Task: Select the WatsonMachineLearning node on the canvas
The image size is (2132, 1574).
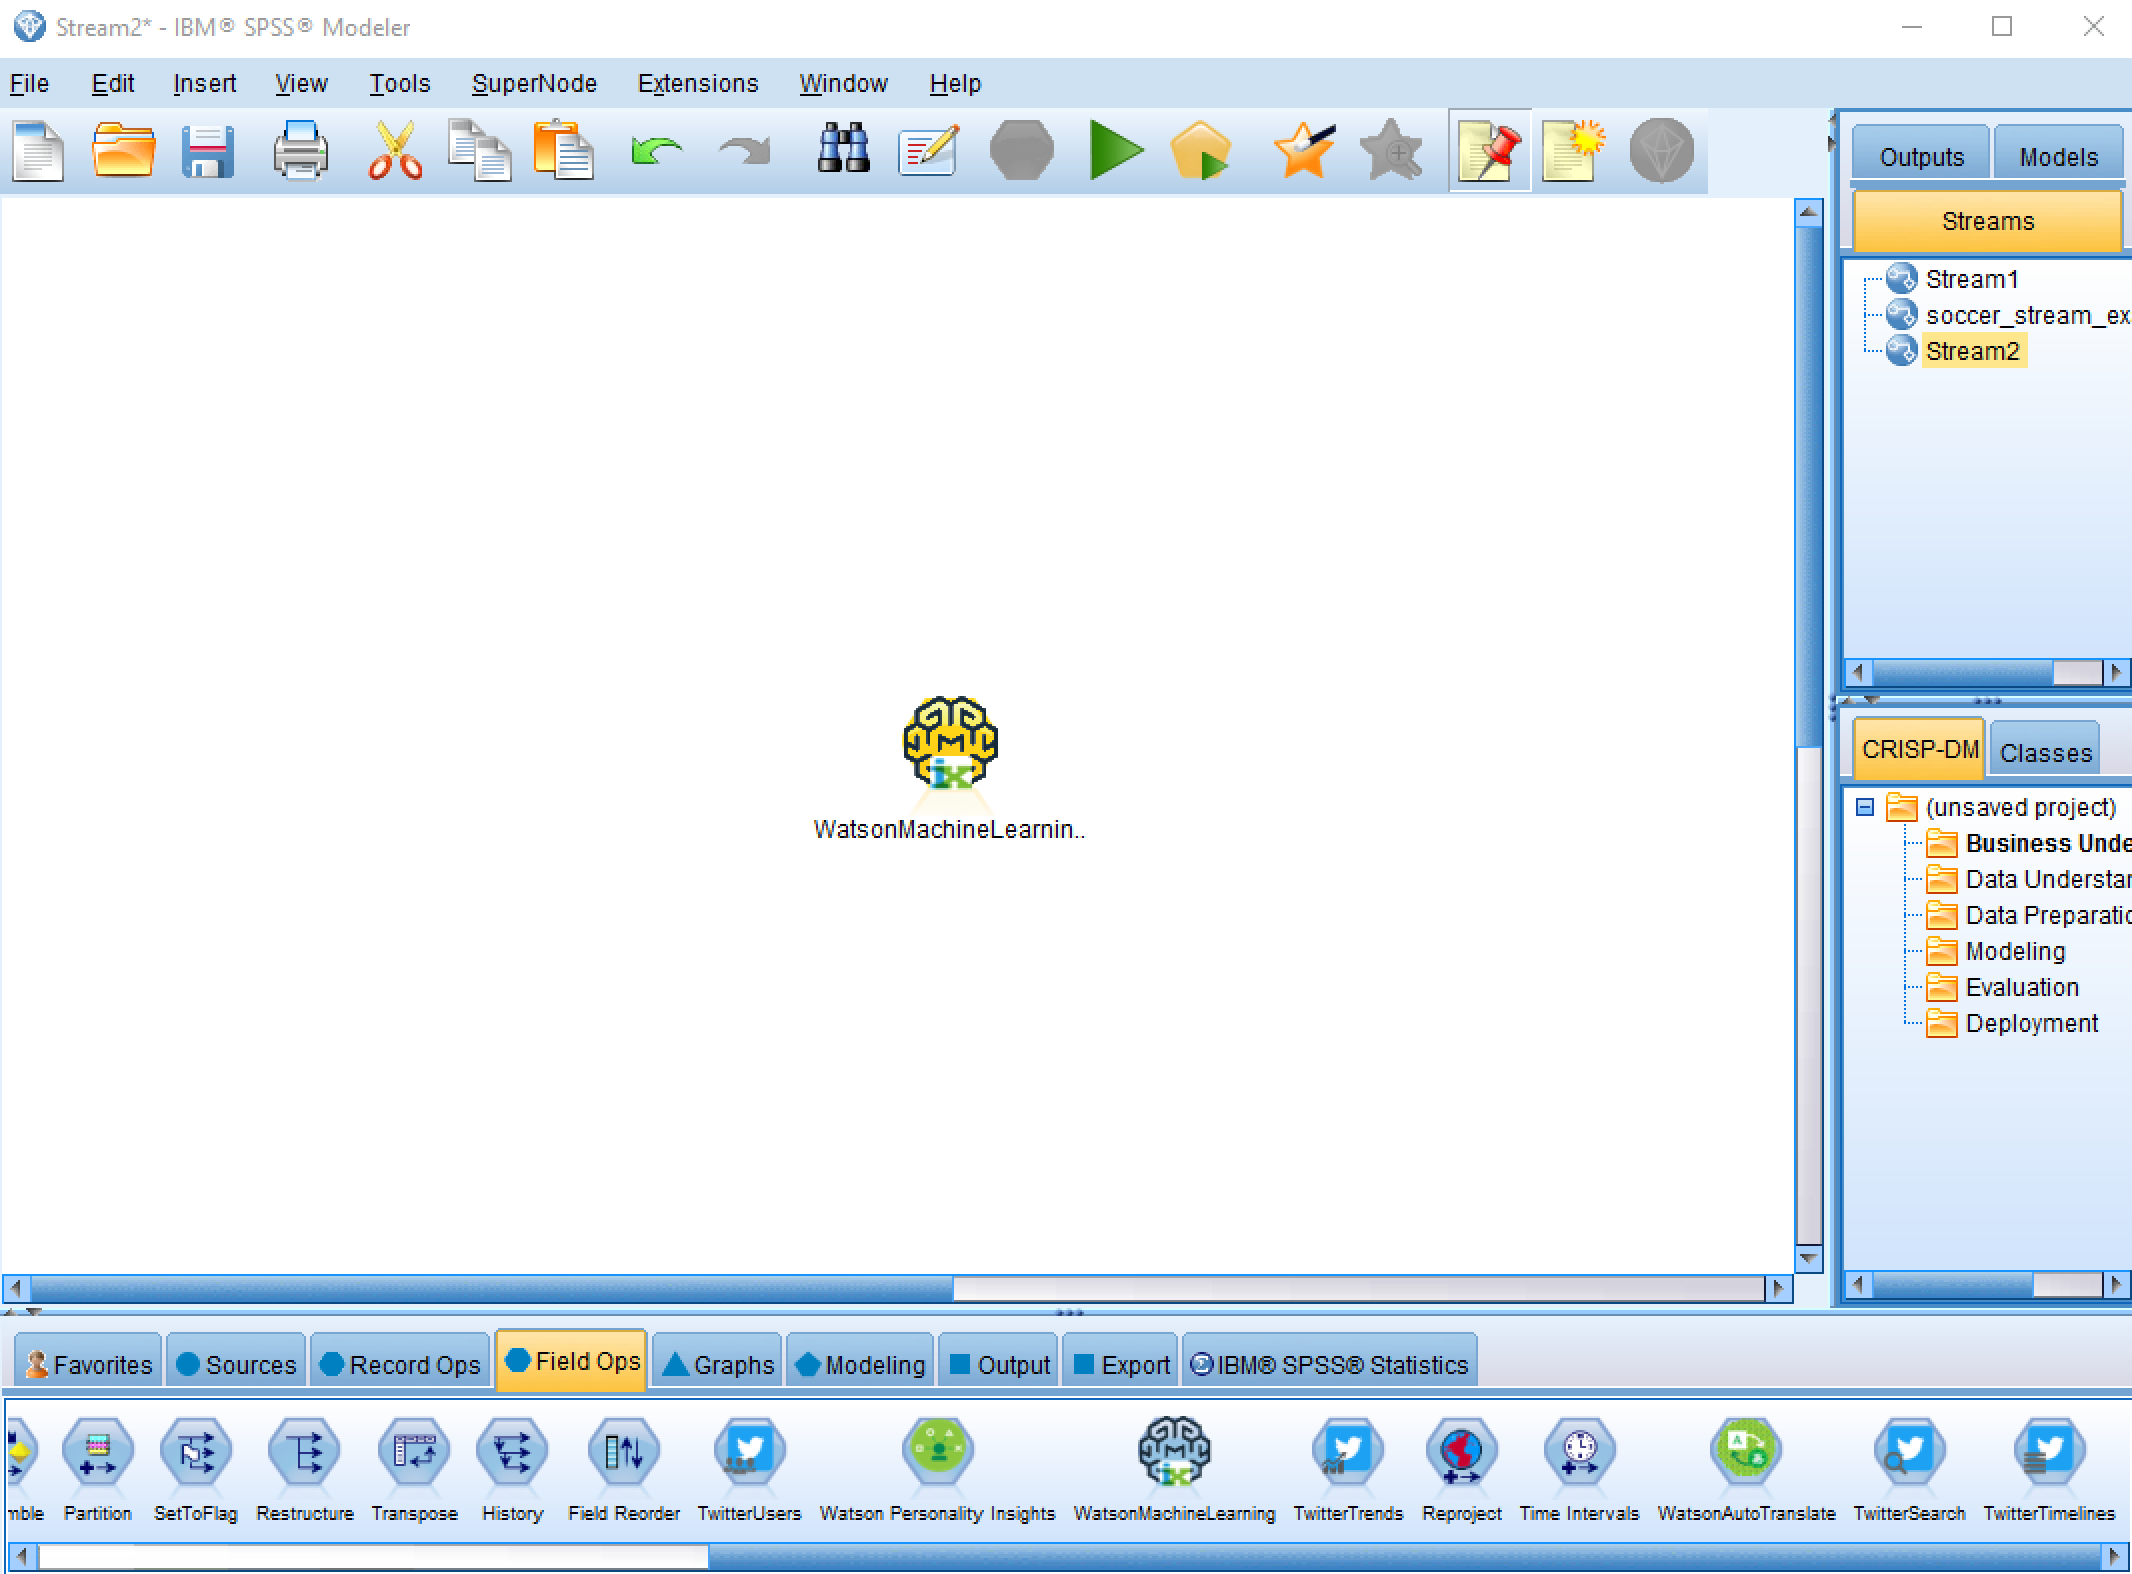Action: coord(950,743)
